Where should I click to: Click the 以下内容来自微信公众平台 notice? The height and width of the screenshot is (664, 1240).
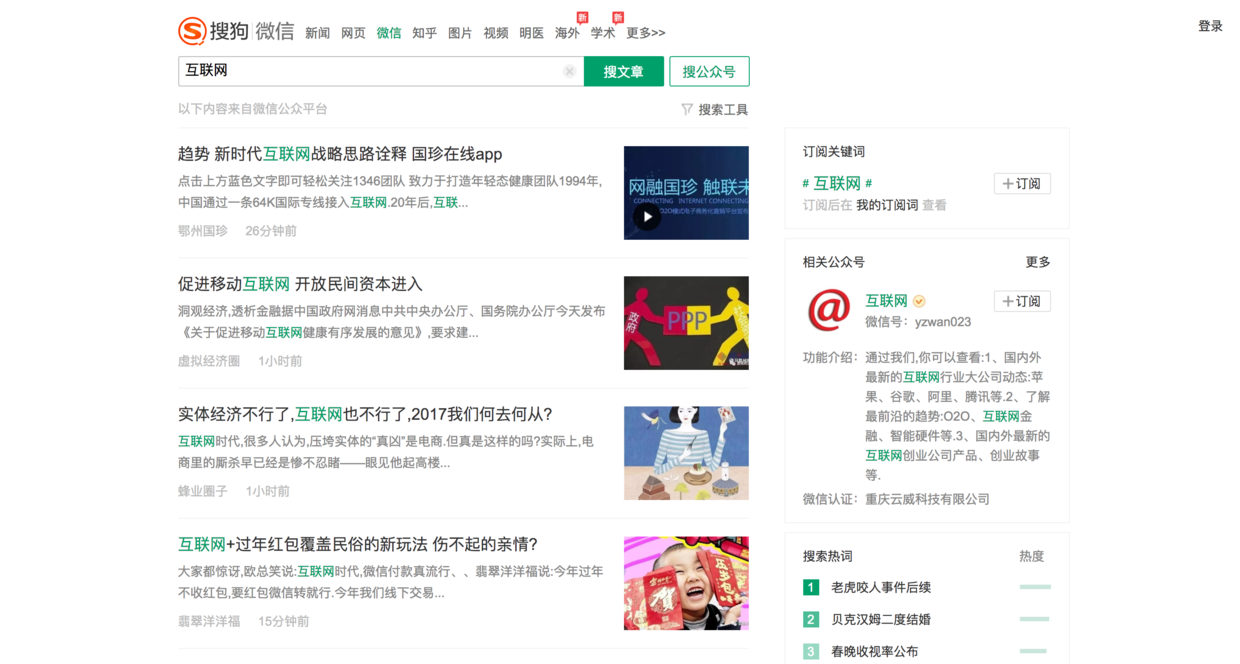tap(253, 109)
